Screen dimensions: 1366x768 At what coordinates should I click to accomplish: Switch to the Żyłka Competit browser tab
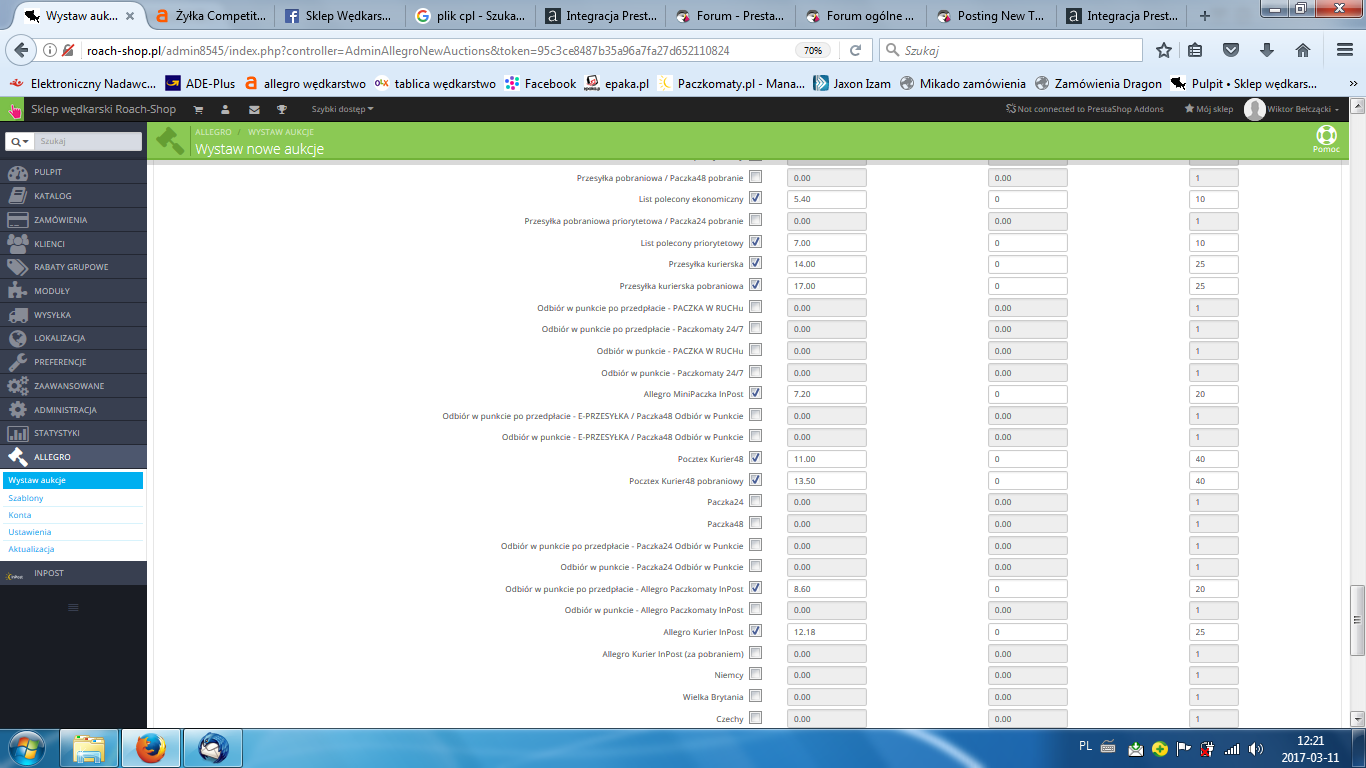tap(211, 16)
